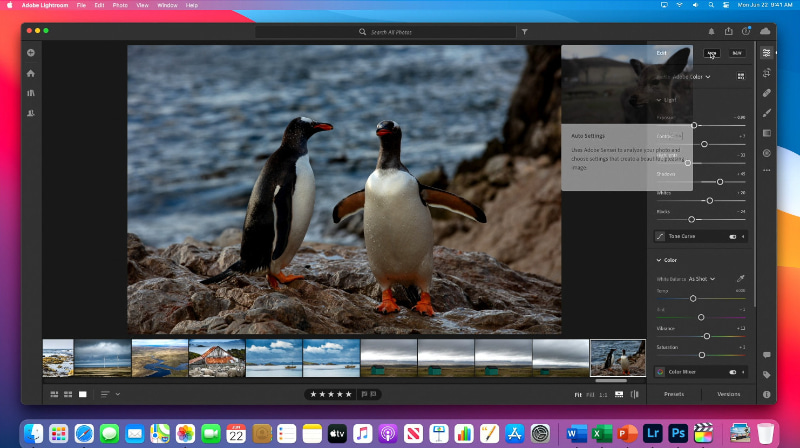Set zoom to 1:1
This screenshot has height=448, width=800.
603,395
